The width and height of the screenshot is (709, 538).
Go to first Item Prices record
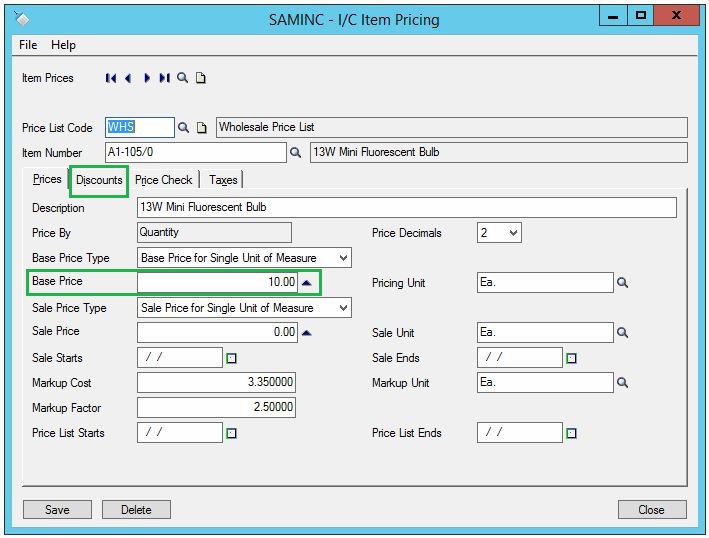click(111, 78)
